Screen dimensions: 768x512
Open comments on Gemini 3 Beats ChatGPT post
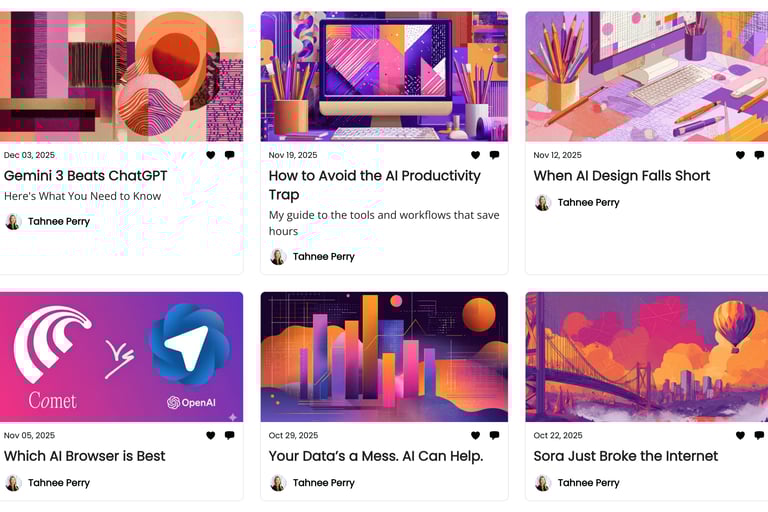(229, 155)
